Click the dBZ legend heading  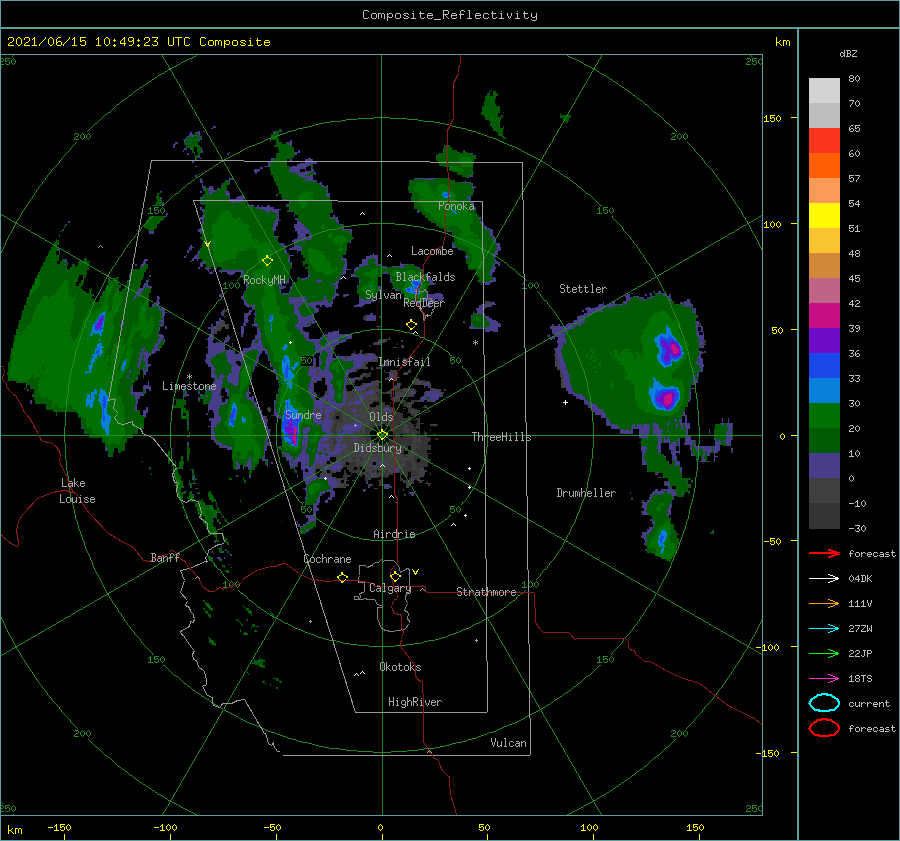[848, 53]
